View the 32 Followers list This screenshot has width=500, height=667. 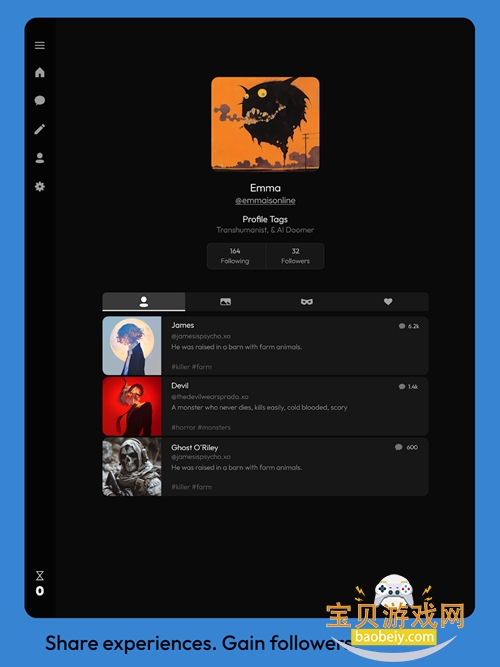tap(295, 256)
